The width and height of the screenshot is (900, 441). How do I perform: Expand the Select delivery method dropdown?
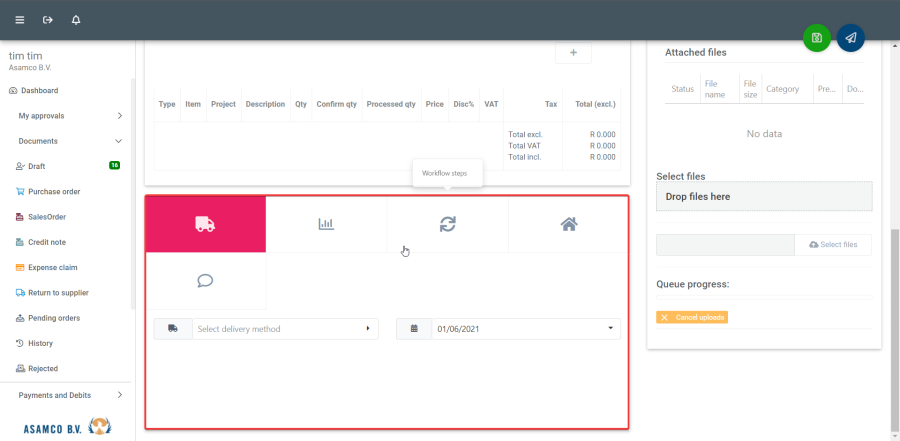click(278, 329)
